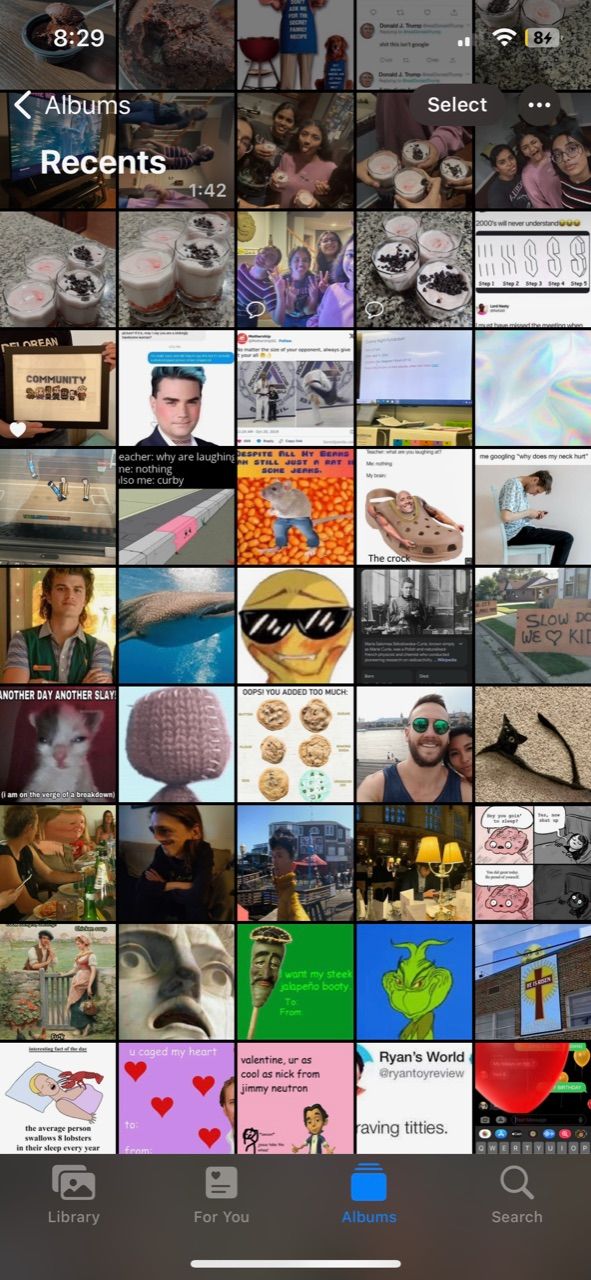Screen dimensions: 591x1280
Task: Switch to the For You tab
Action: pyautogui.click(x=221, y=1195)
